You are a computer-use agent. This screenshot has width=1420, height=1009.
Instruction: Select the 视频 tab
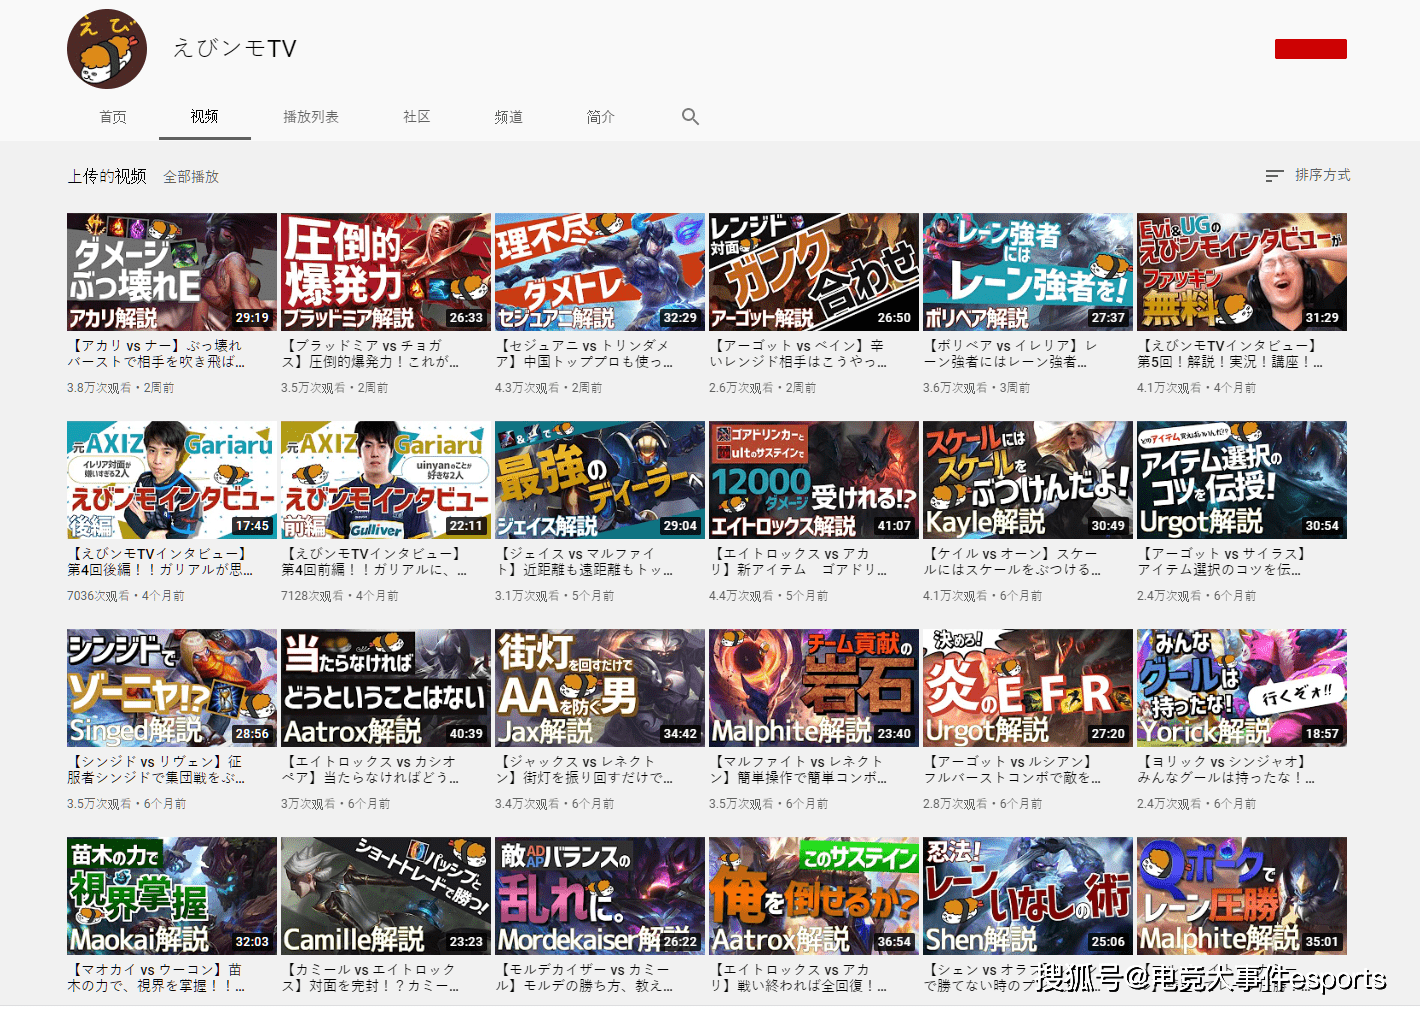(205, 116)
